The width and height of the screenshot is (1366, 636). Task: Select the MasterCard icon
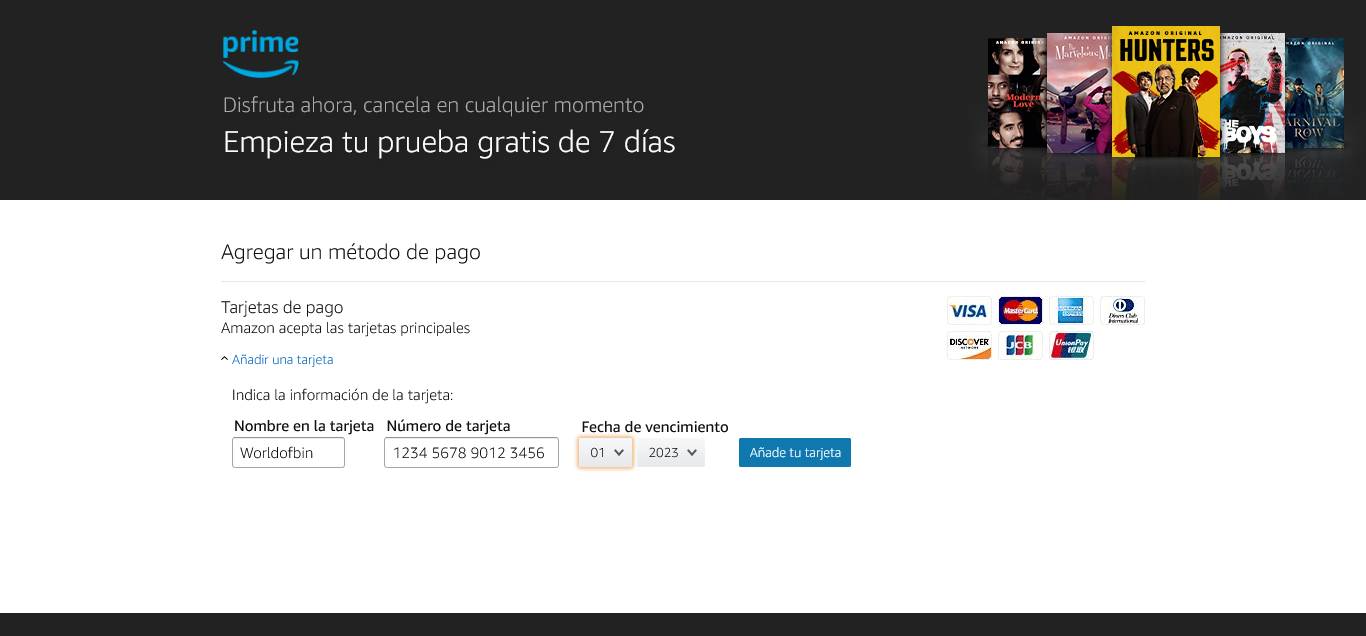(x=1020, y=311)
